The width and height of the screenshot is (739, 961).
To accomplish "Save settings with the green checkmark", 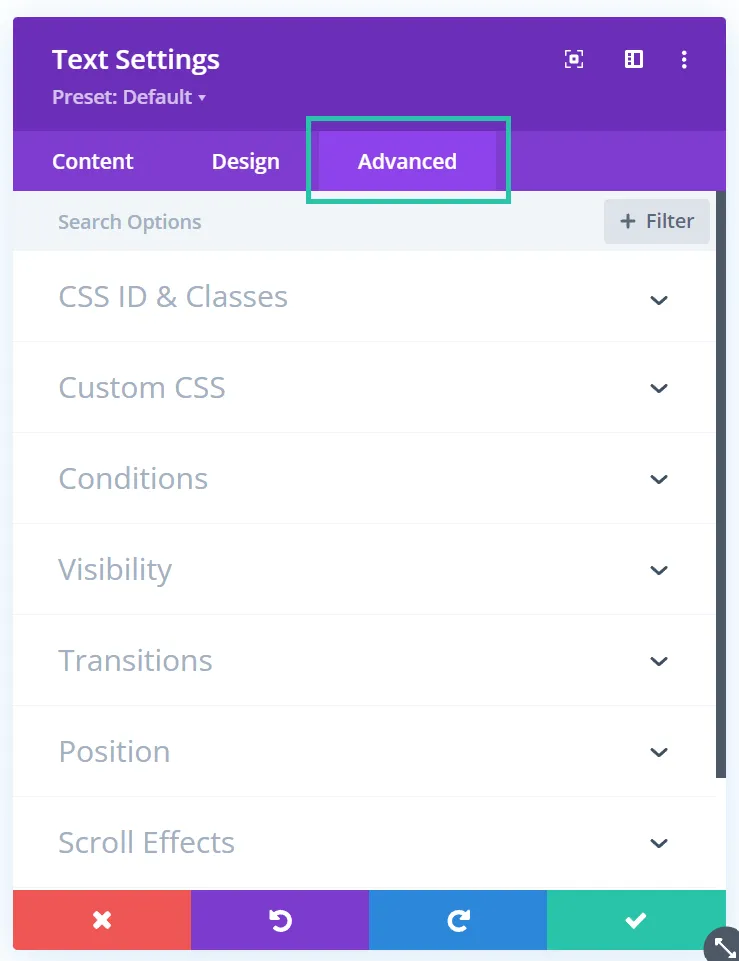I will [x=635, y=920].
